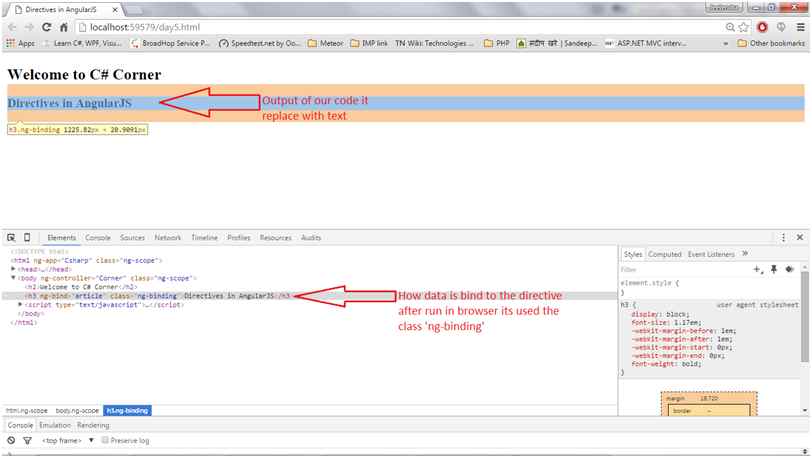812x458 pixels.
Task: Switch to the Timeline panel tab
Action: point(205,237)
